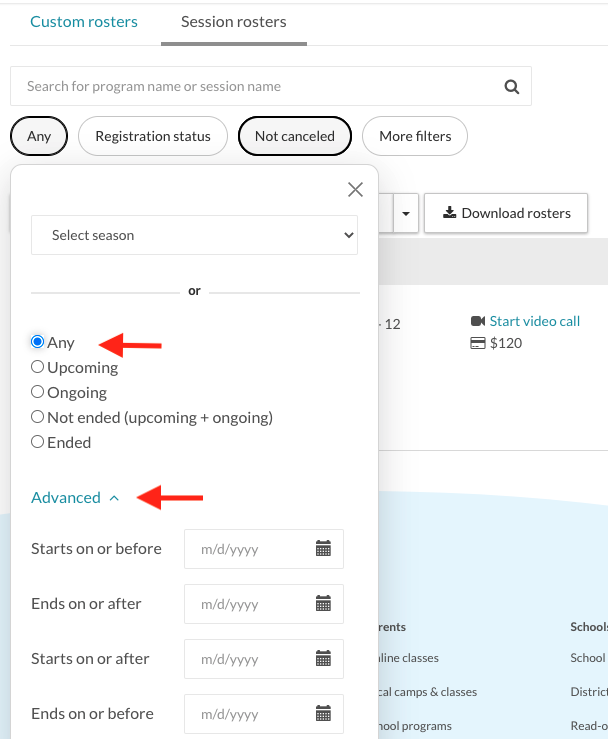Collapse the Advanced section

pos(75,497)
